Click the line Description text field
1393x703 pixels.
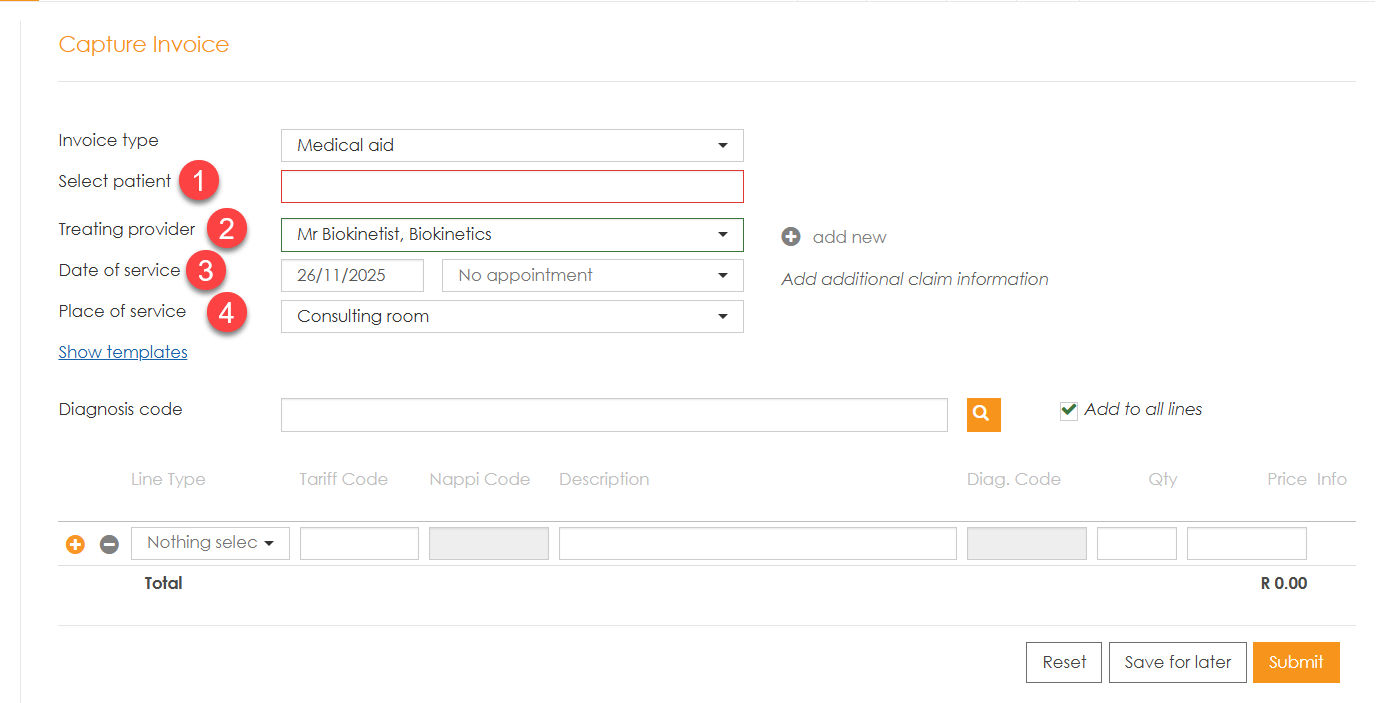pyautogui.click(x=757, y=543)
